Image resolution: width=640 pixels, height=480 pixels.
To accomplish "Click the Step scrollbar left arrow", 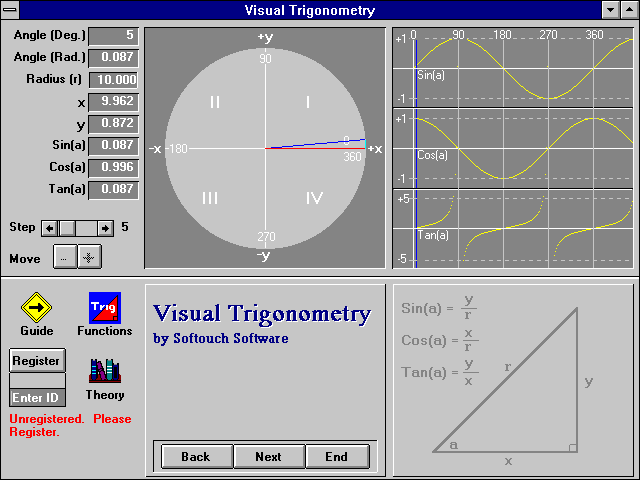I will tap(50, 228).
